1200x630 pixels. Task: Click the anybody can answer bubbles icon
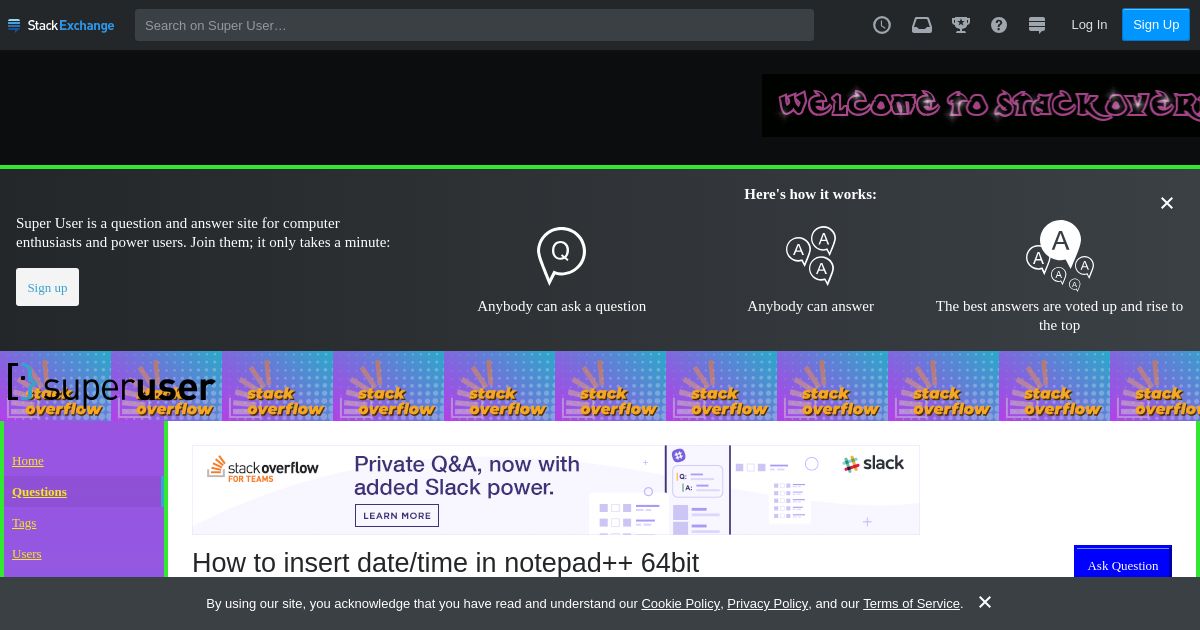click(x=811, y=255)
